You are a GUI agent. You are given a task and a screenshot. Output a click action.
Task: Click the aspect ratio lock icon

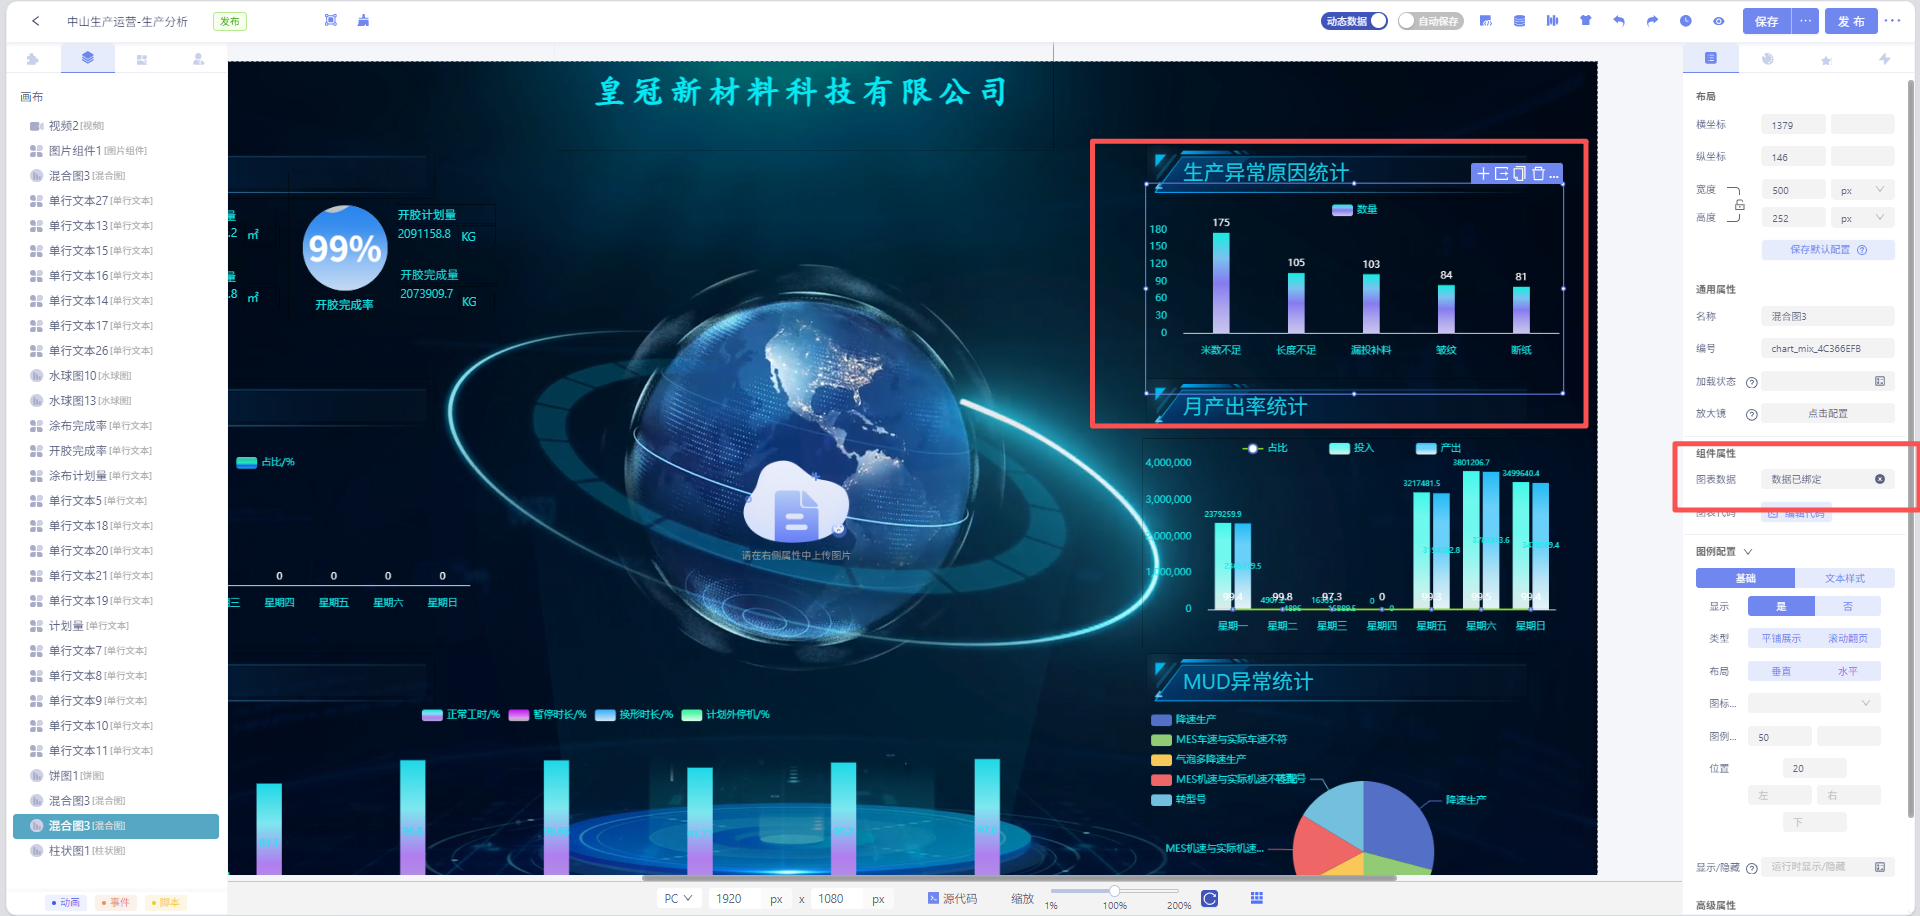pos(1740,204)
